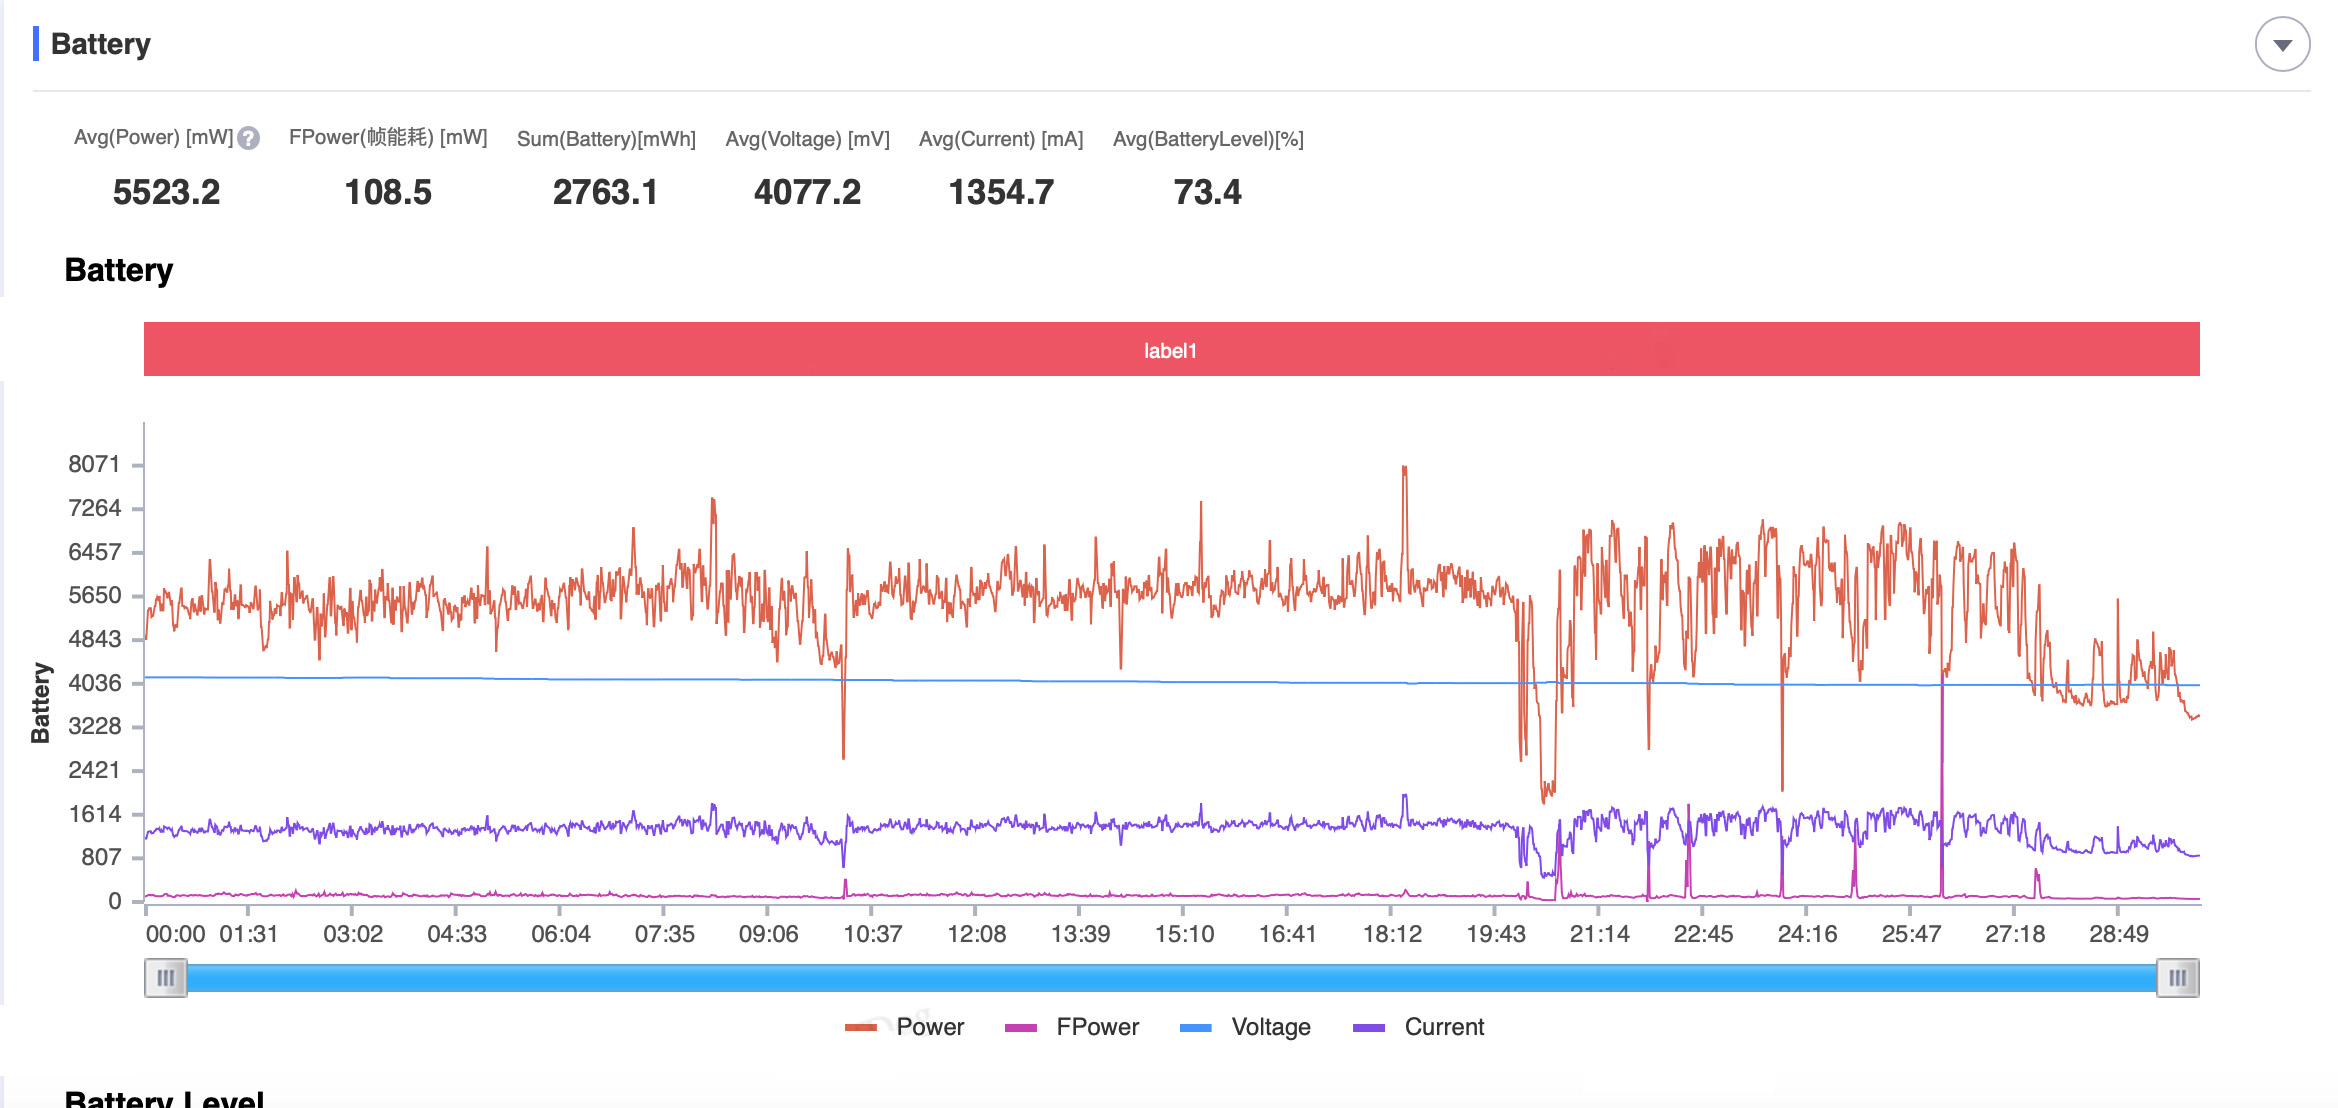Toggle the Voltage series in the legend
The width and height of the screenshot is (2338, 1108).
click(1245, 1027)
